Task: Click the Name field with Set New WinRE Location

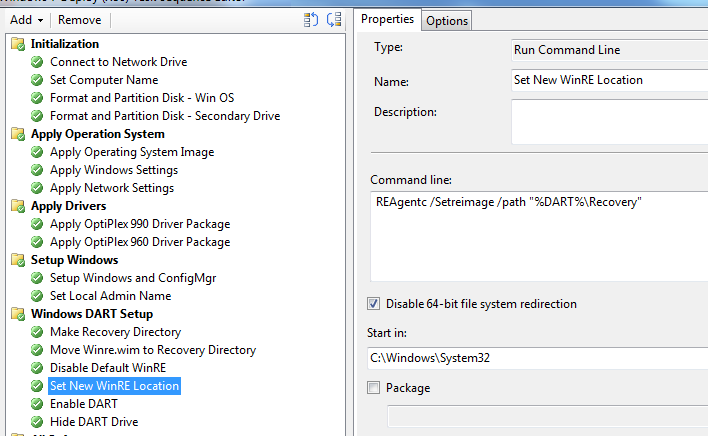Action: 610,80
